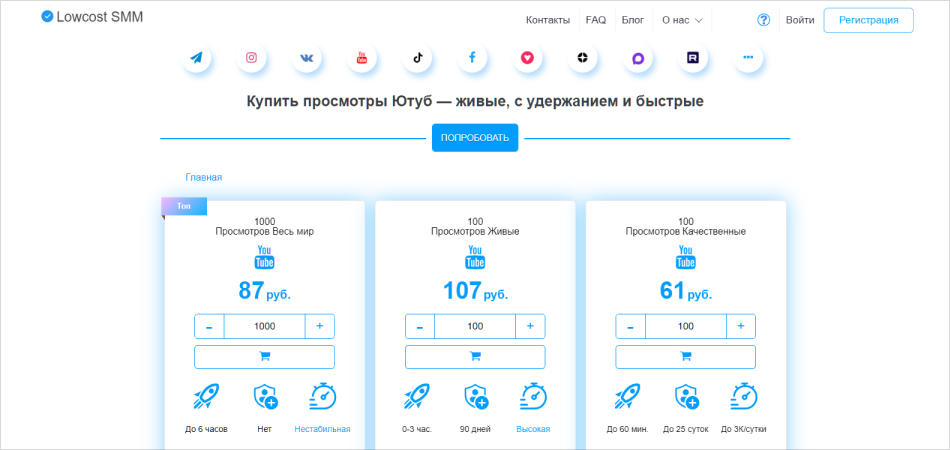The width and height of the screenshot is (950, 450).
Task: Click rocket icon above 0-3 час.
Action: 417,397
